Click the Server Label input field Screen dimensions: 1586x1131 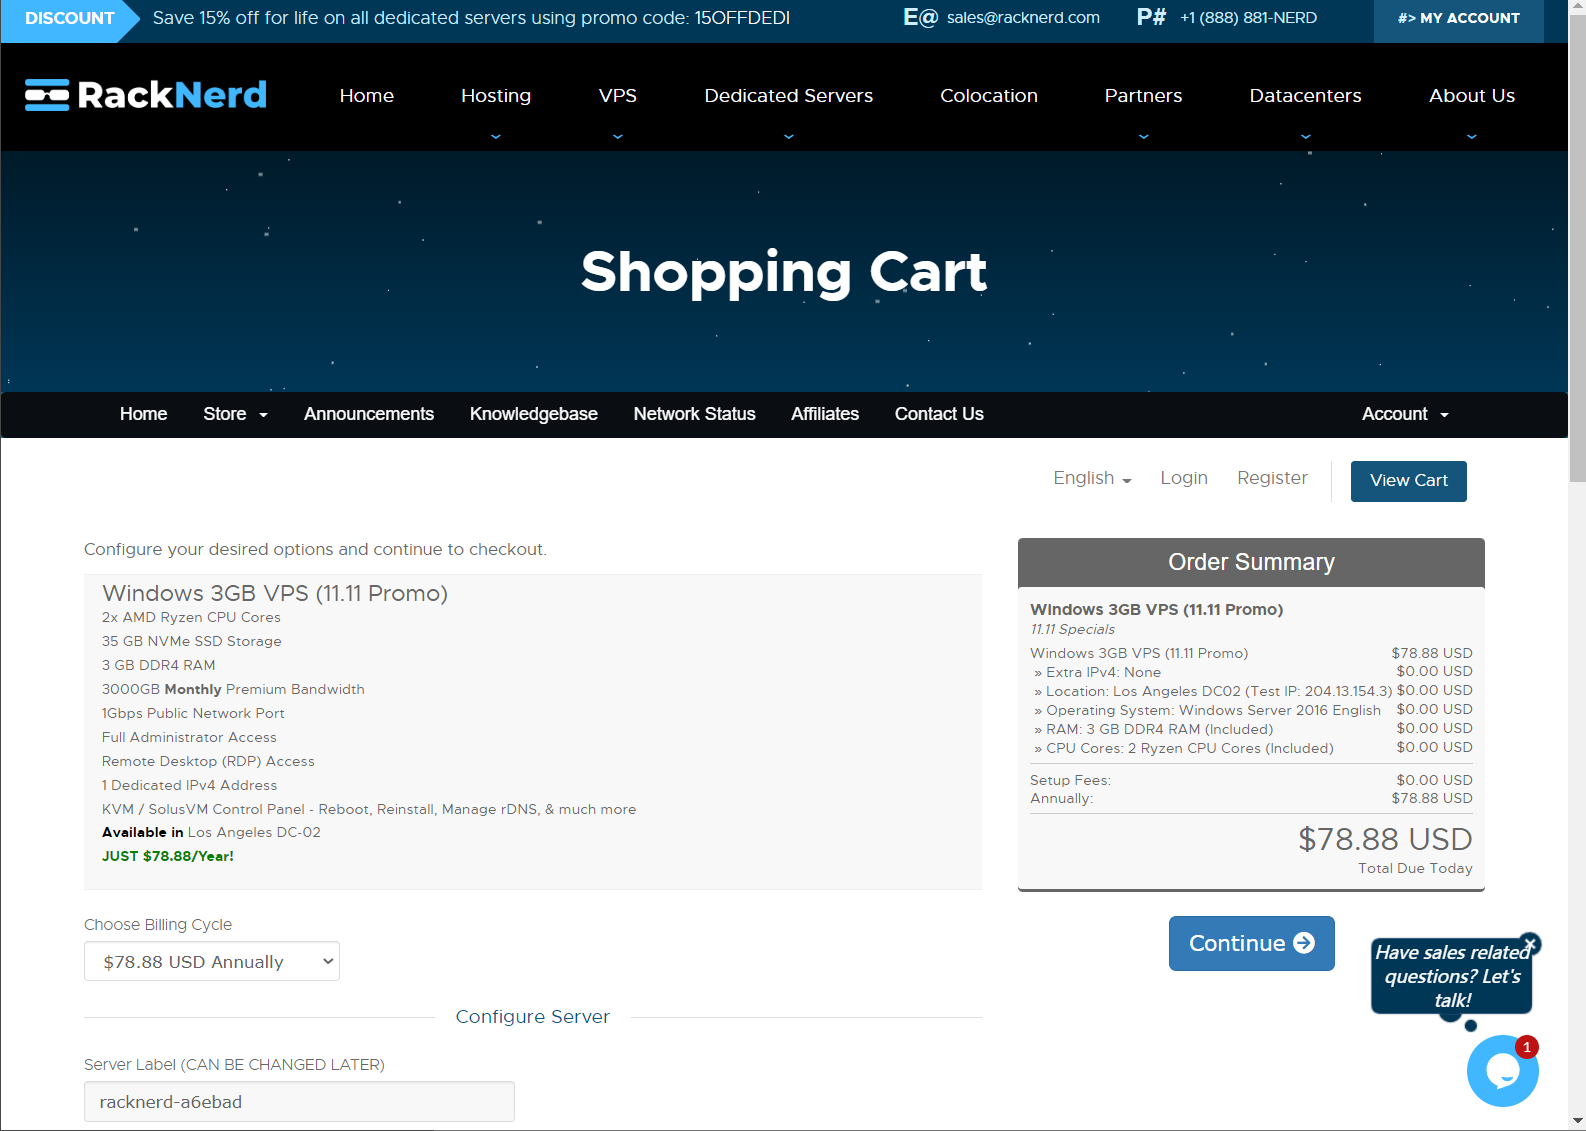[299, 1102]
